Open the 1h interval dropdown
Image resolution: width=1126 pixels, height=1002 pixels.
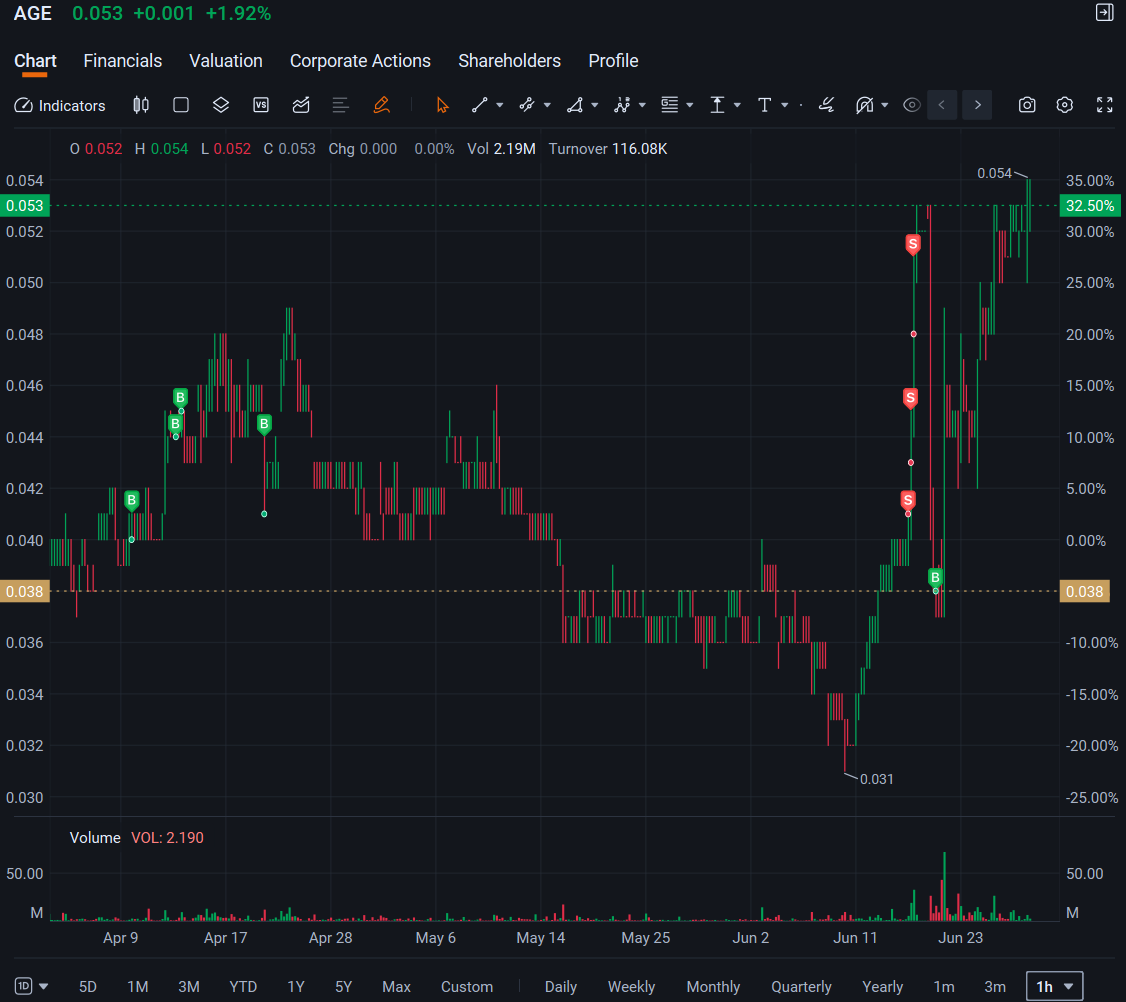(x=1054, y=986)
